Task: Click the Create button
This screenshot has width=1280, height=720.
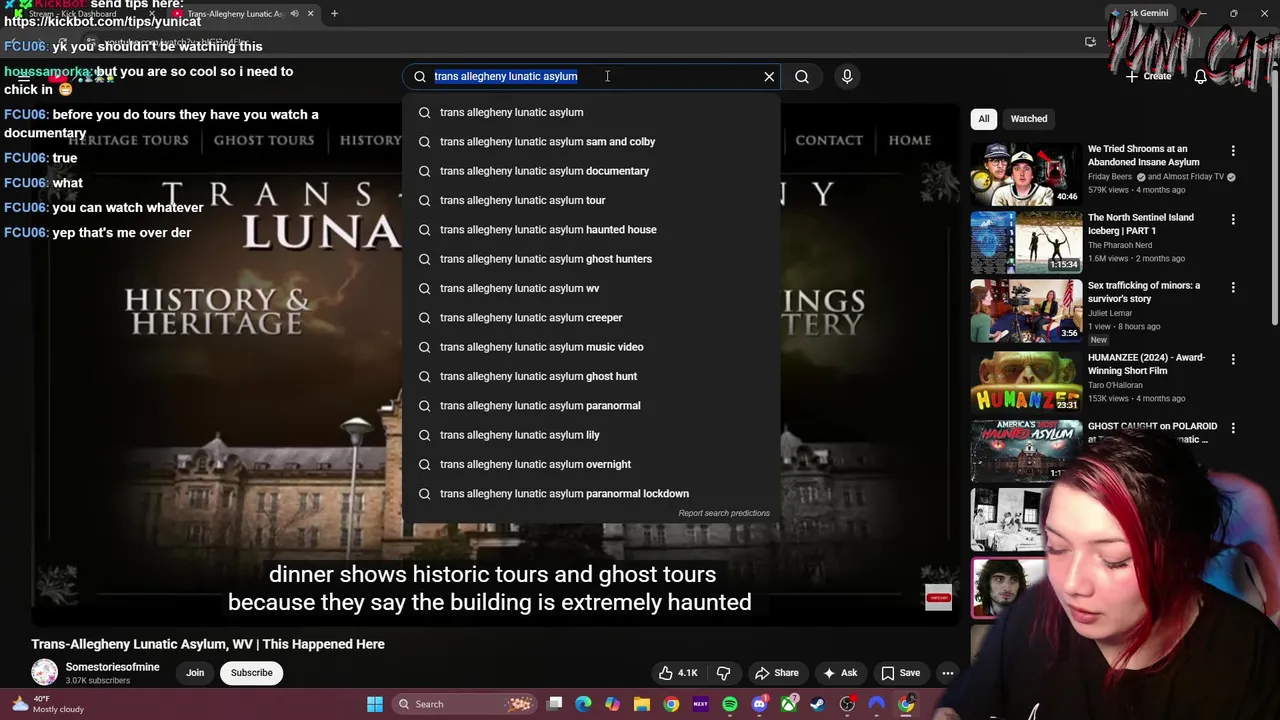Action: click(1148, 76)
